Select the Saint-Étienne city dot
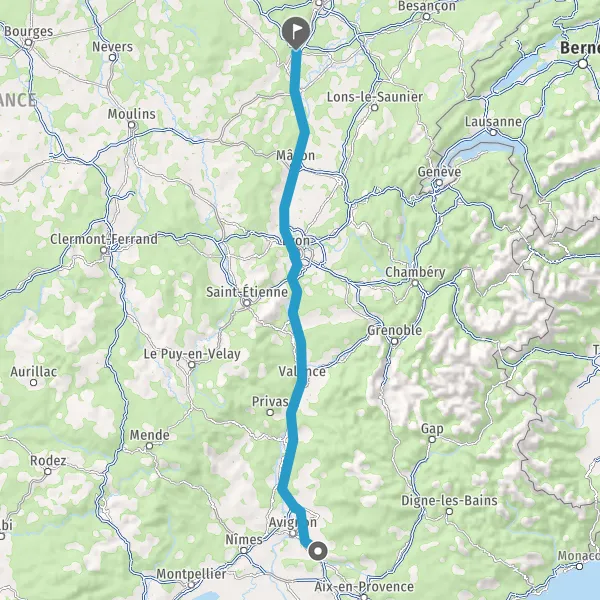Screen dimensions: 600x600 [247, 303]
